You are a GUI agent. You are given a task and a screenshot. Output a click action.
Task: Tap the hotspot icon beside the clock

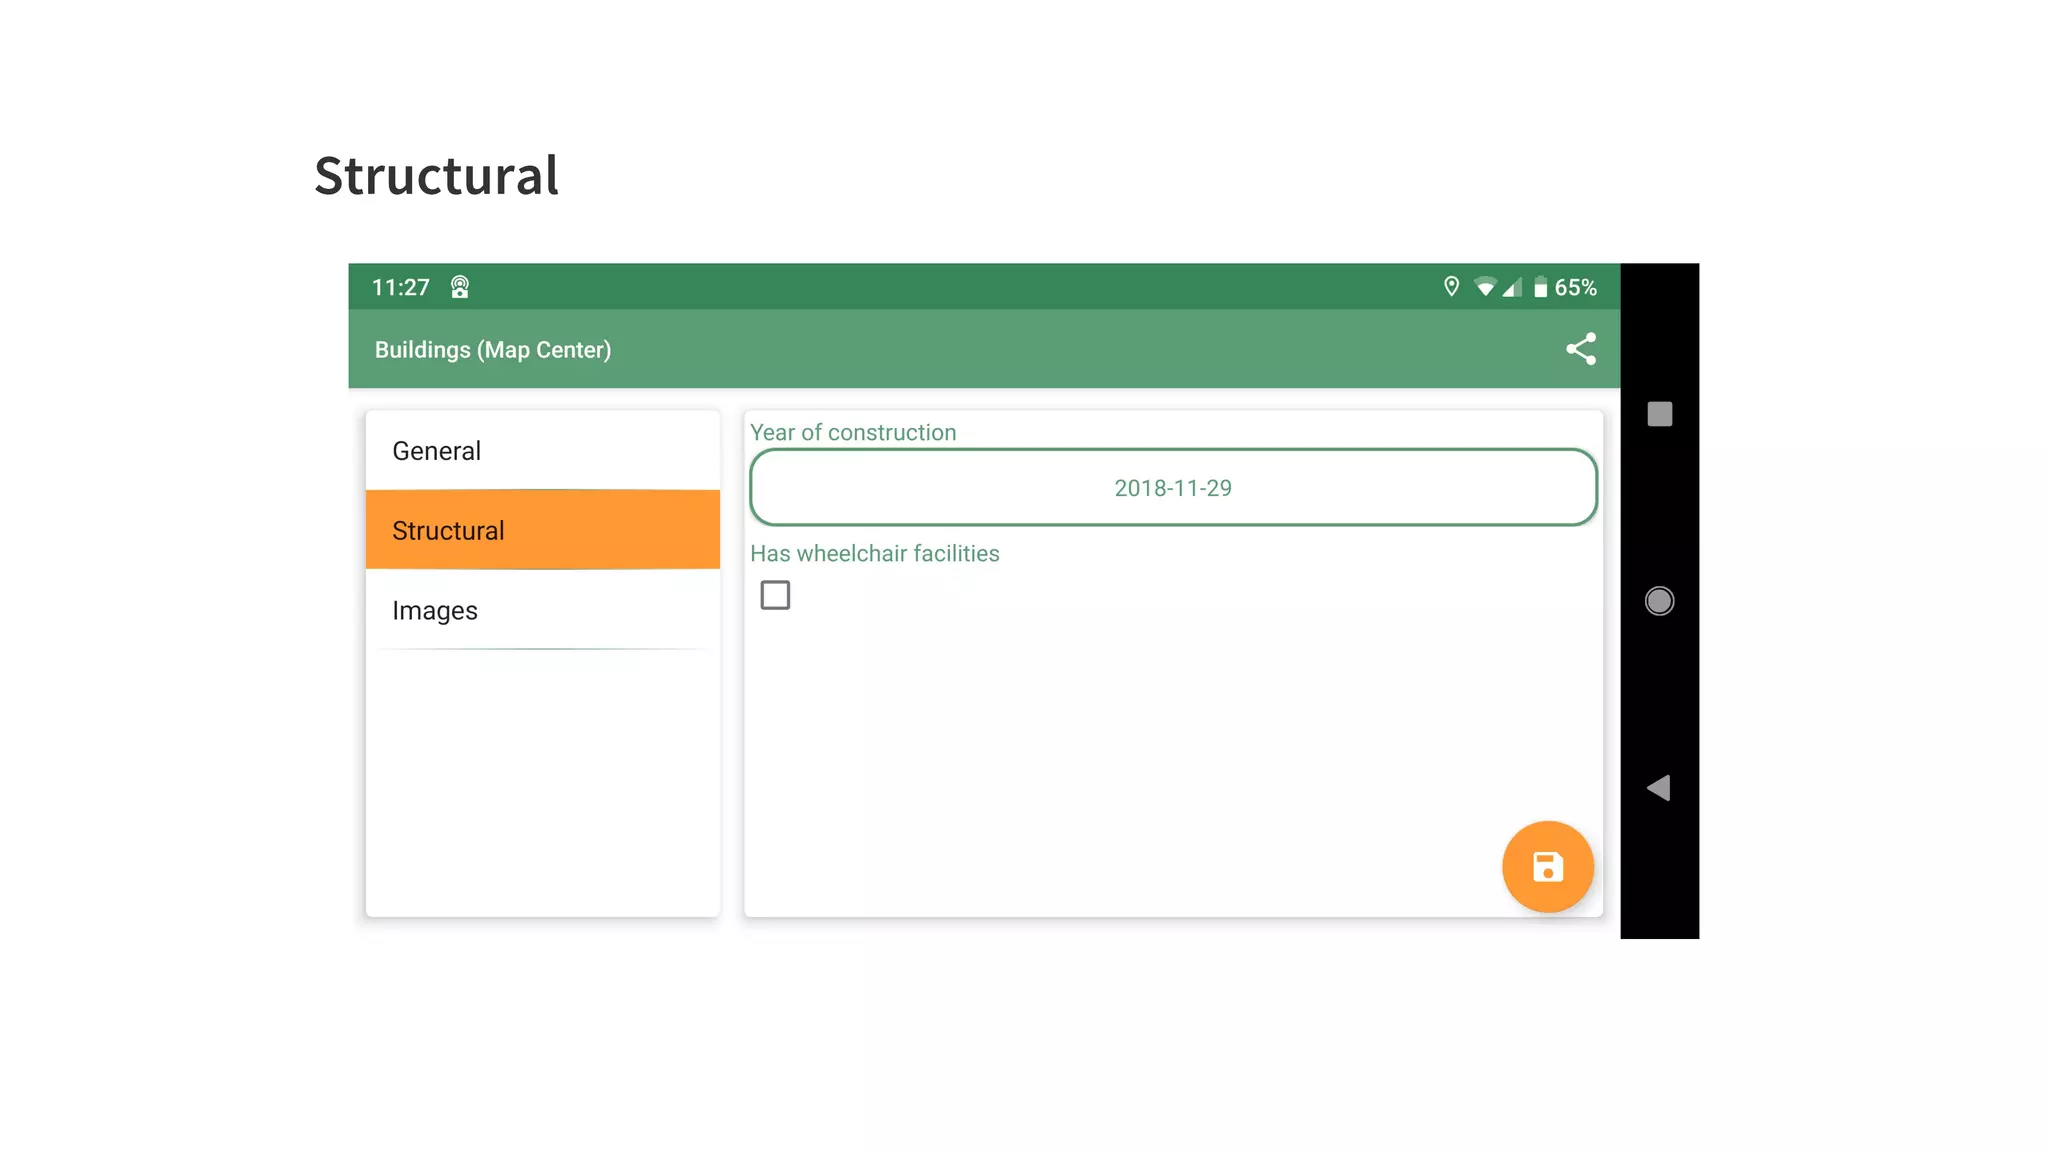coord(460,288)
